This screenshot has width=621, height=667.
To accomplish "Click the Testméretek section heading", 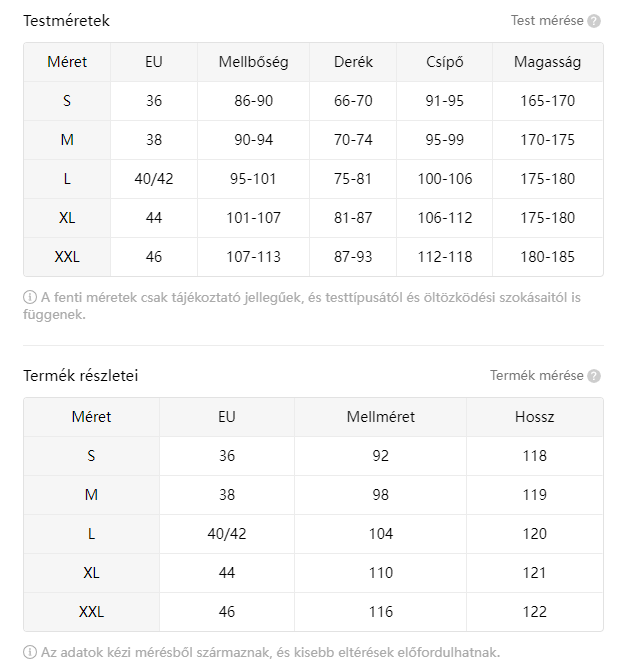I will pos(66,20).
